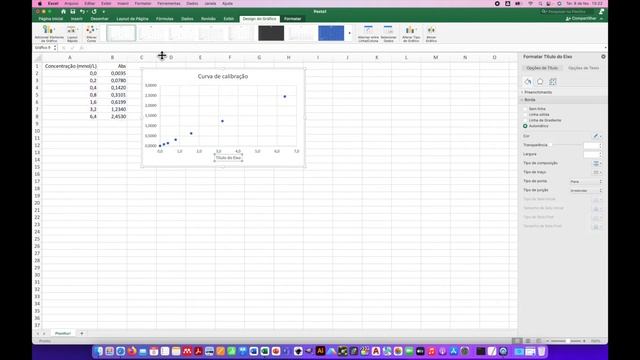Select the Linha sólida radio option
This screenshot has width=640, height=360.
click(525, 115)
